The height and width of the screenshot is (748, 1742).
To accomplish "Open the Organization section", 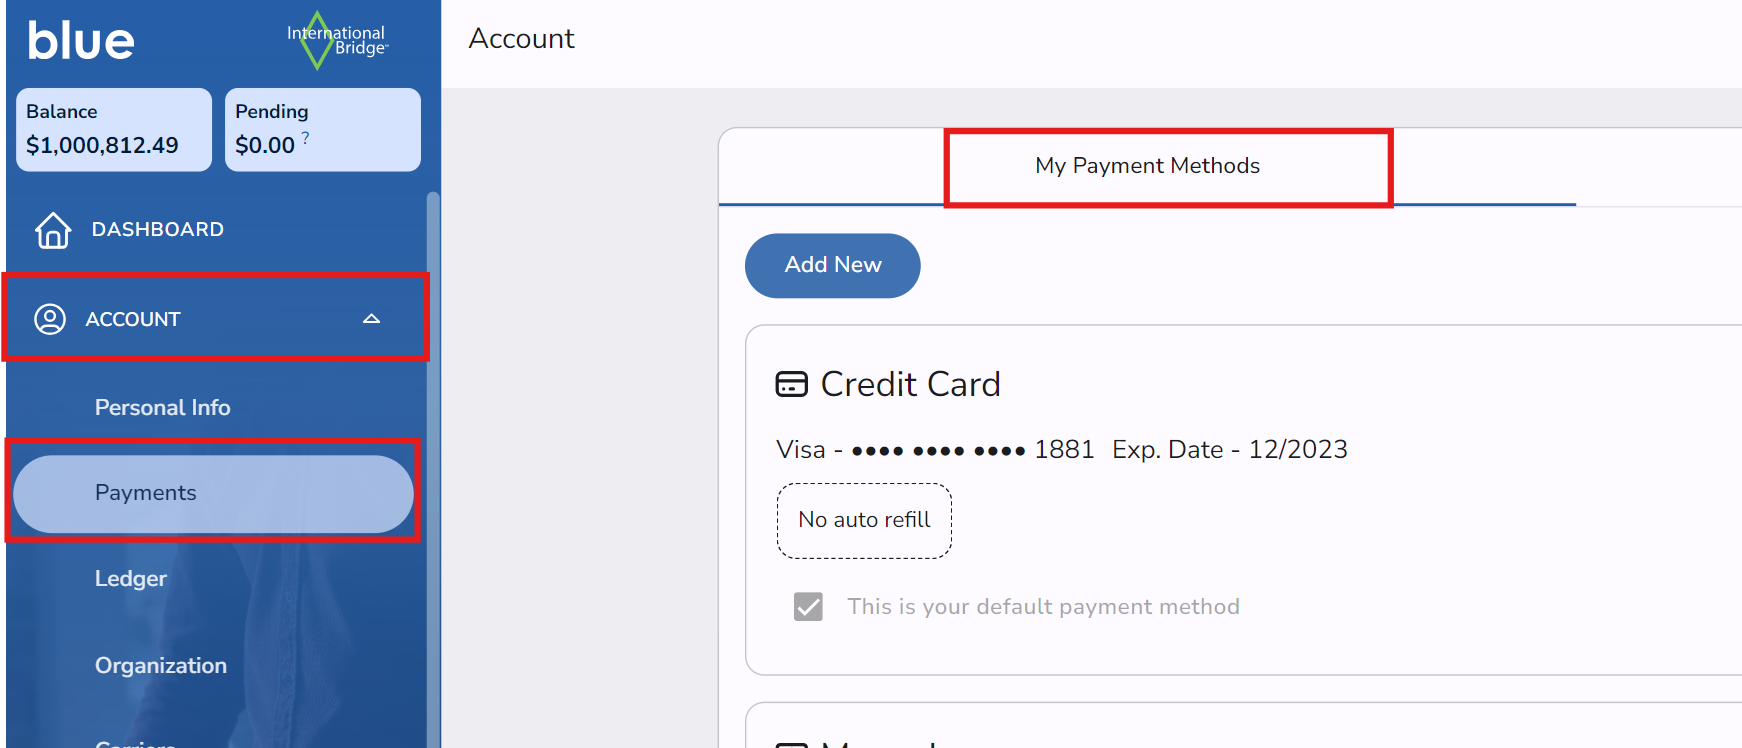I will point(161,665).
